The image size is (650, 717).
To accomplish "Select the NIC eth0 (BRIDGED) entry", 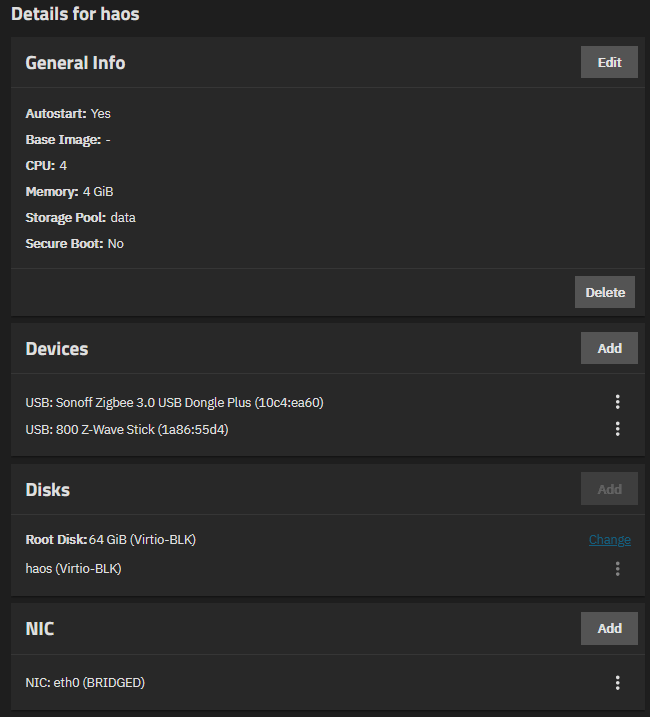I will coord(85,683).
